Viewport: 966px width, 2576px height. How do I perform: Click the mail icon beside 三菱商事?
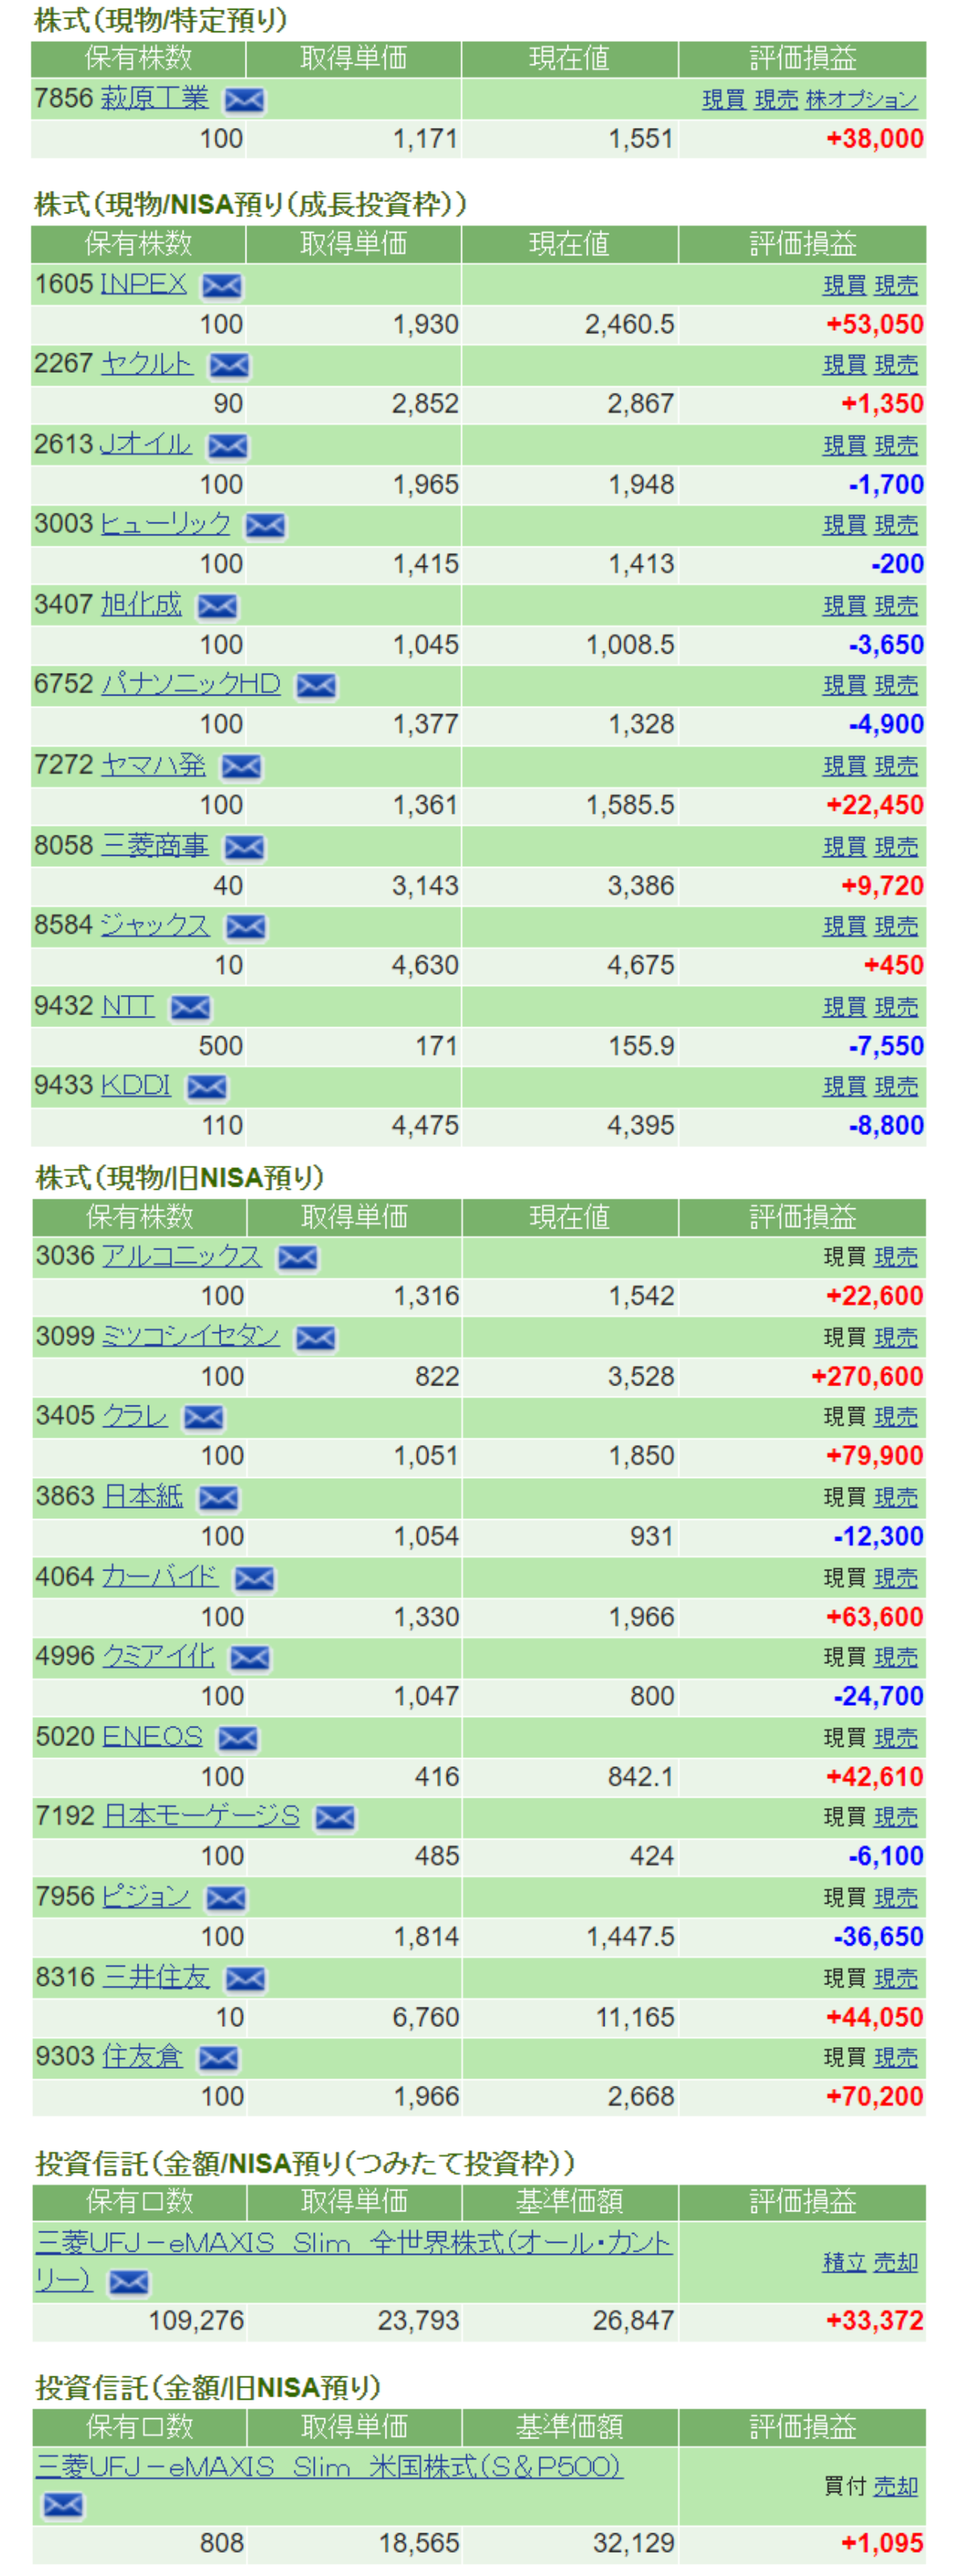pos(244,848)
